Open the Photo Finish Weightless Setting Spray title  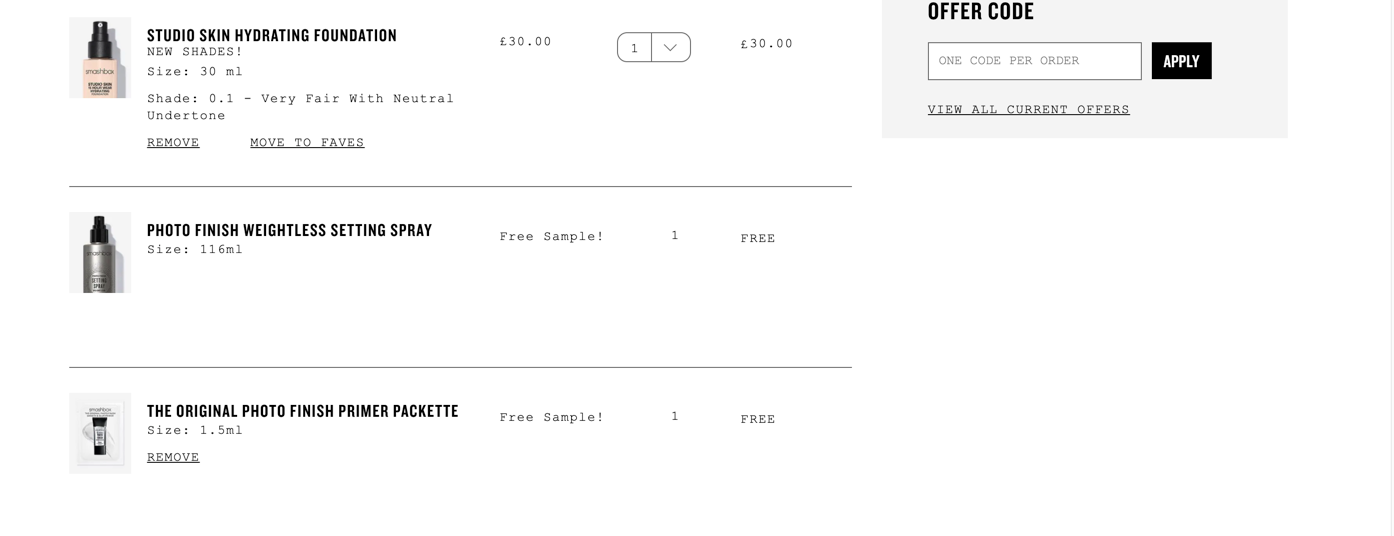click(x=289, y=230)
